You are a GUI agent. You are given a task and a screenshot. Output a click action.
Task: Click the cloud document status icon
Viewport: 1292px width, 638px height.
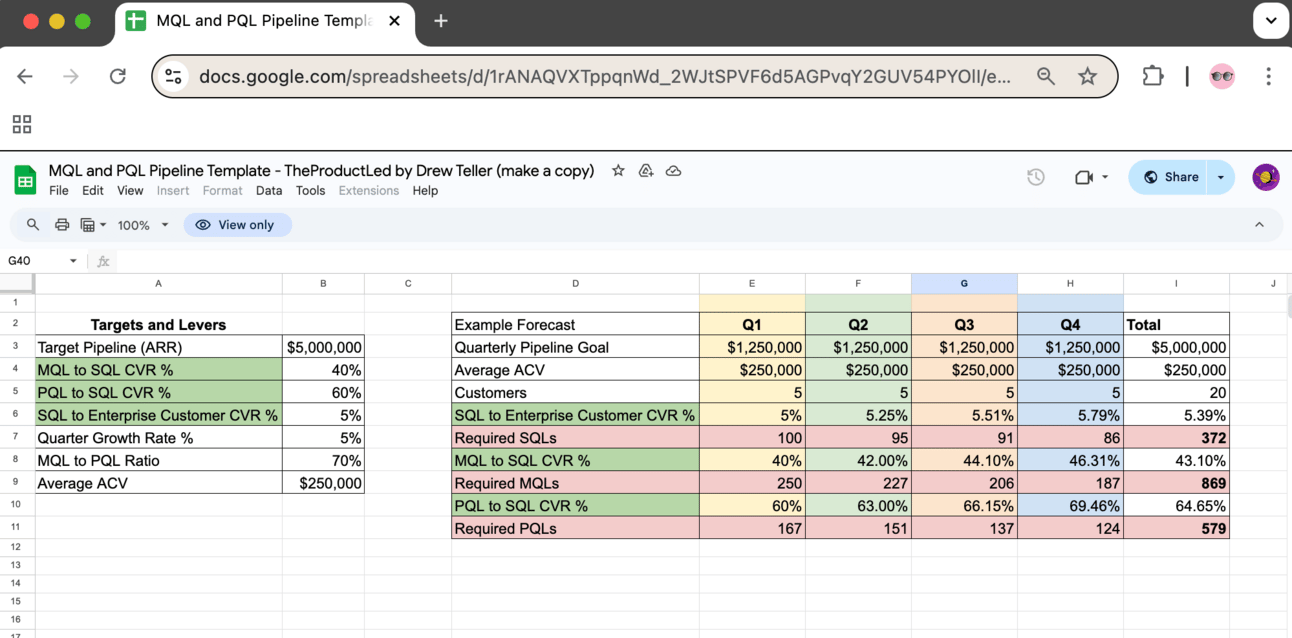pos(674,171)
